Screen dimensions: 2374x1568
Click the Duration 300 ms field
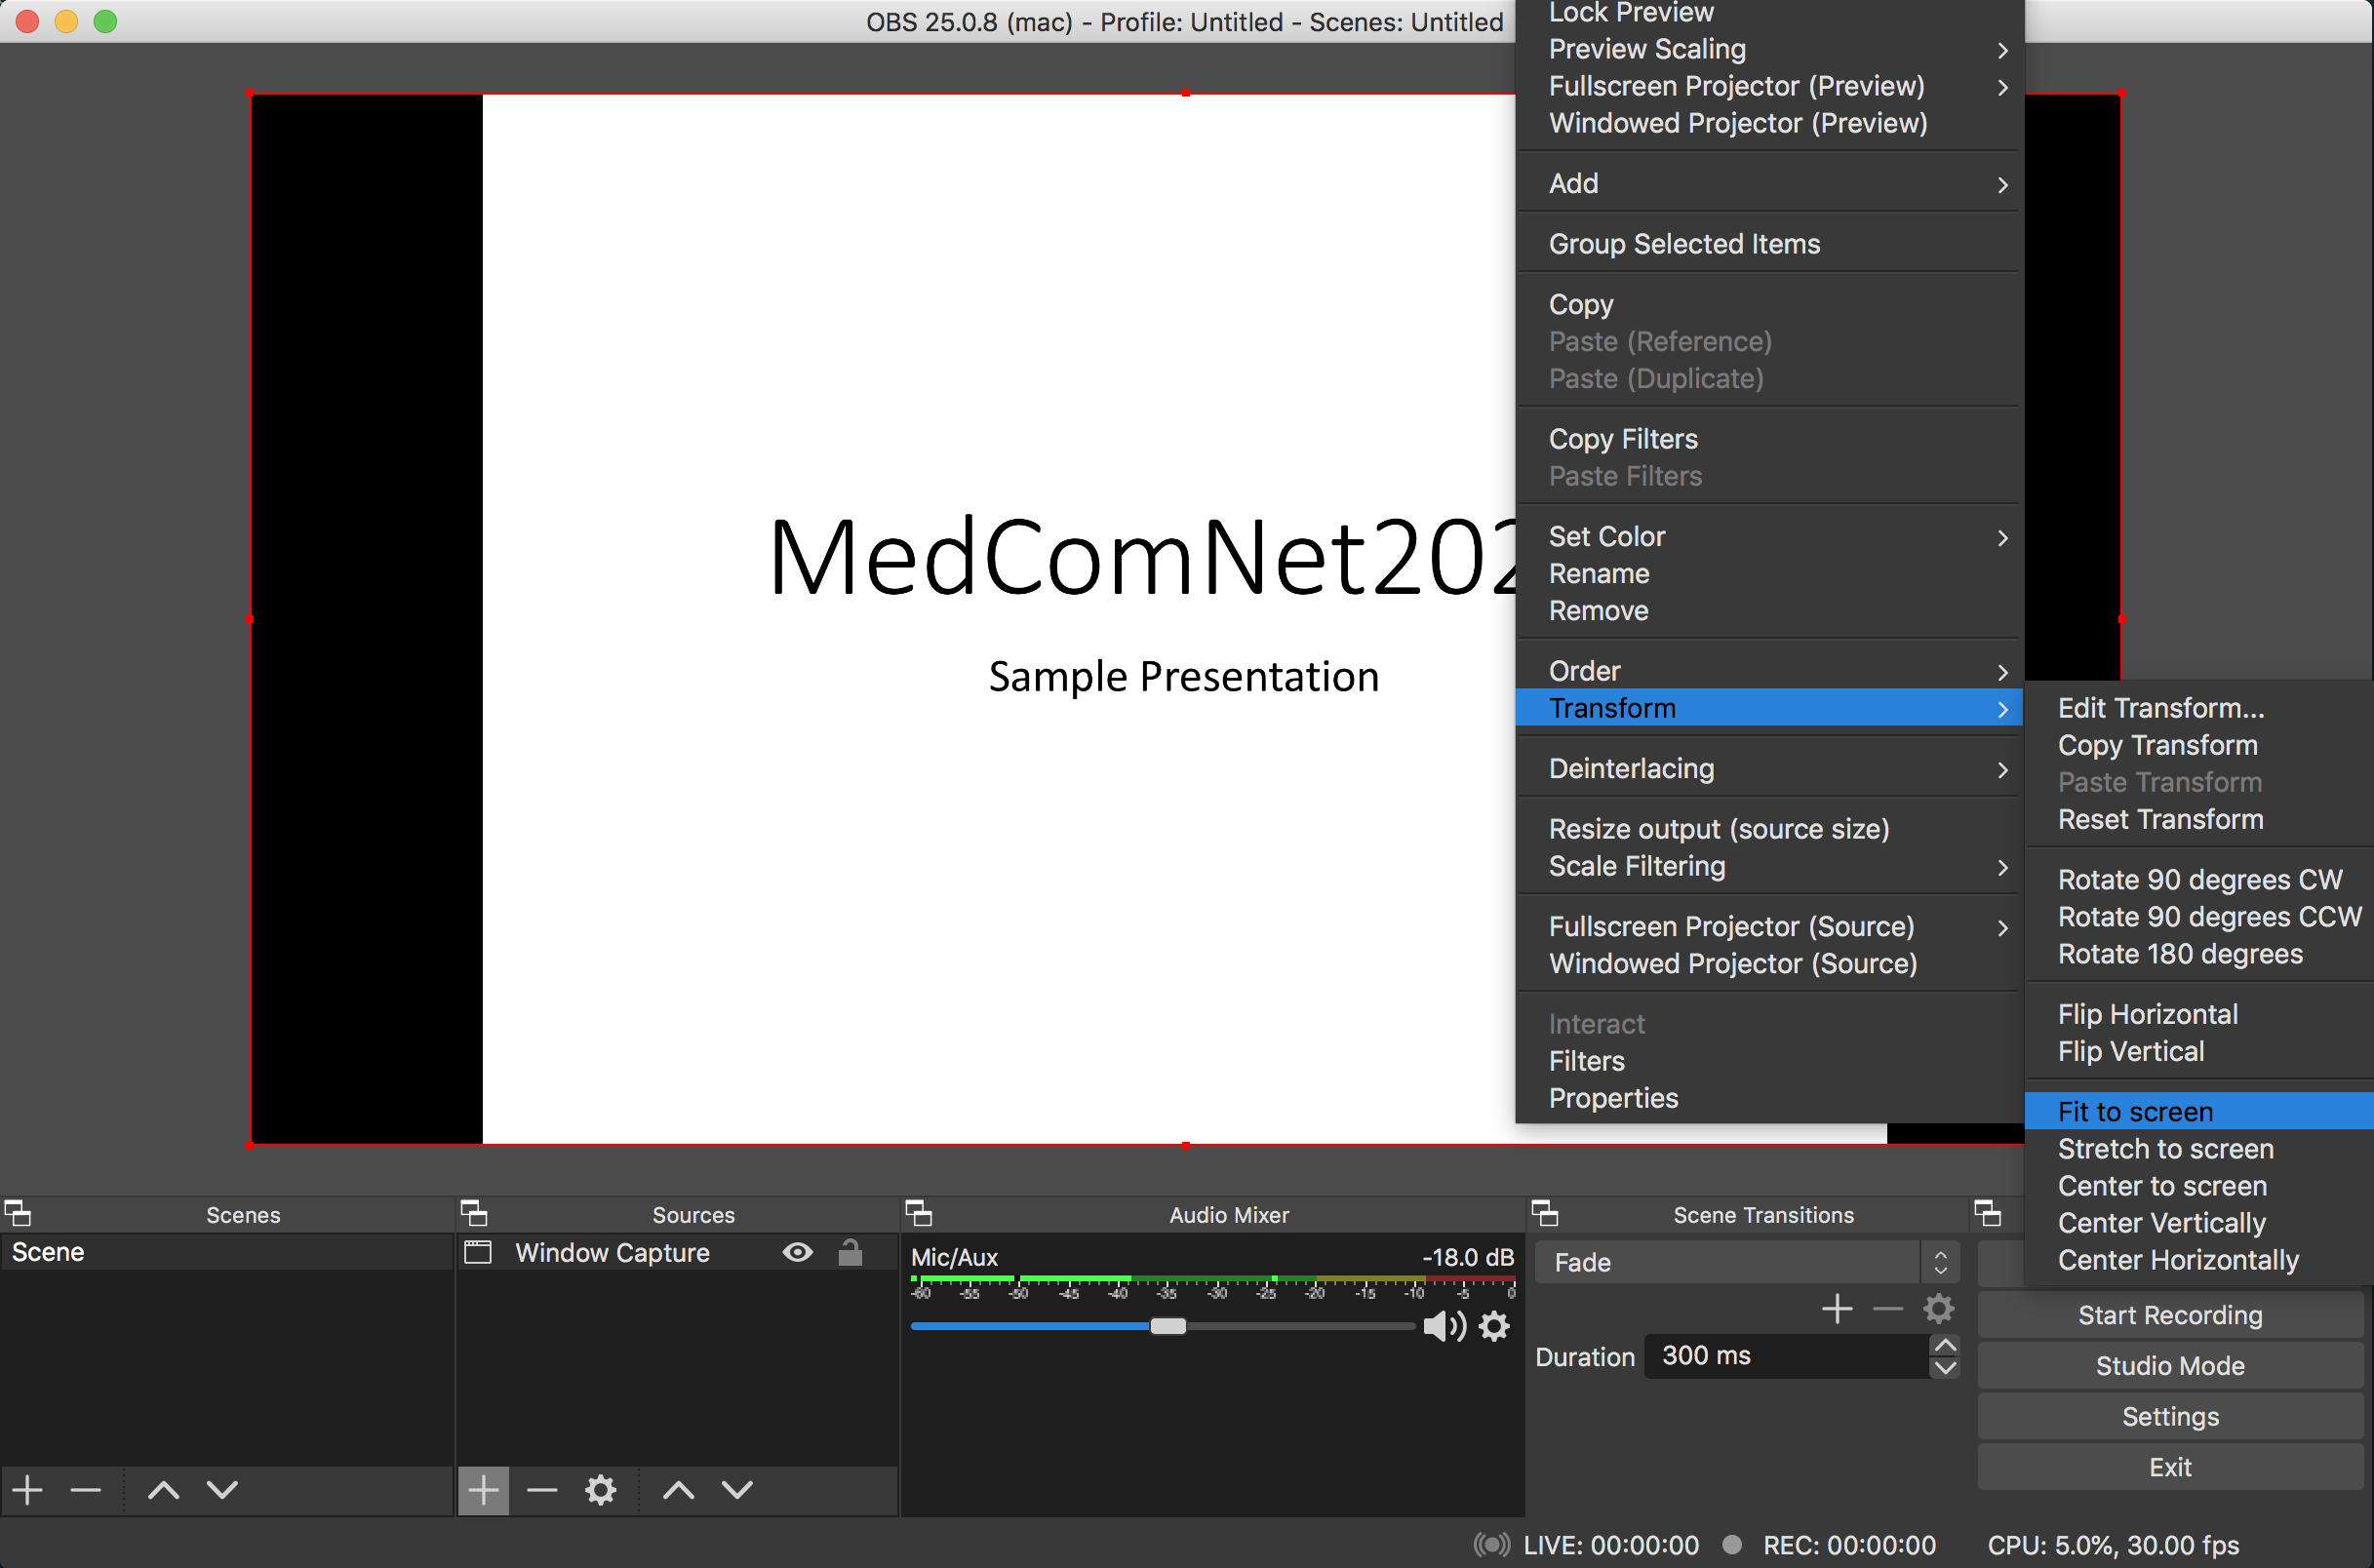point(1787,1356)
